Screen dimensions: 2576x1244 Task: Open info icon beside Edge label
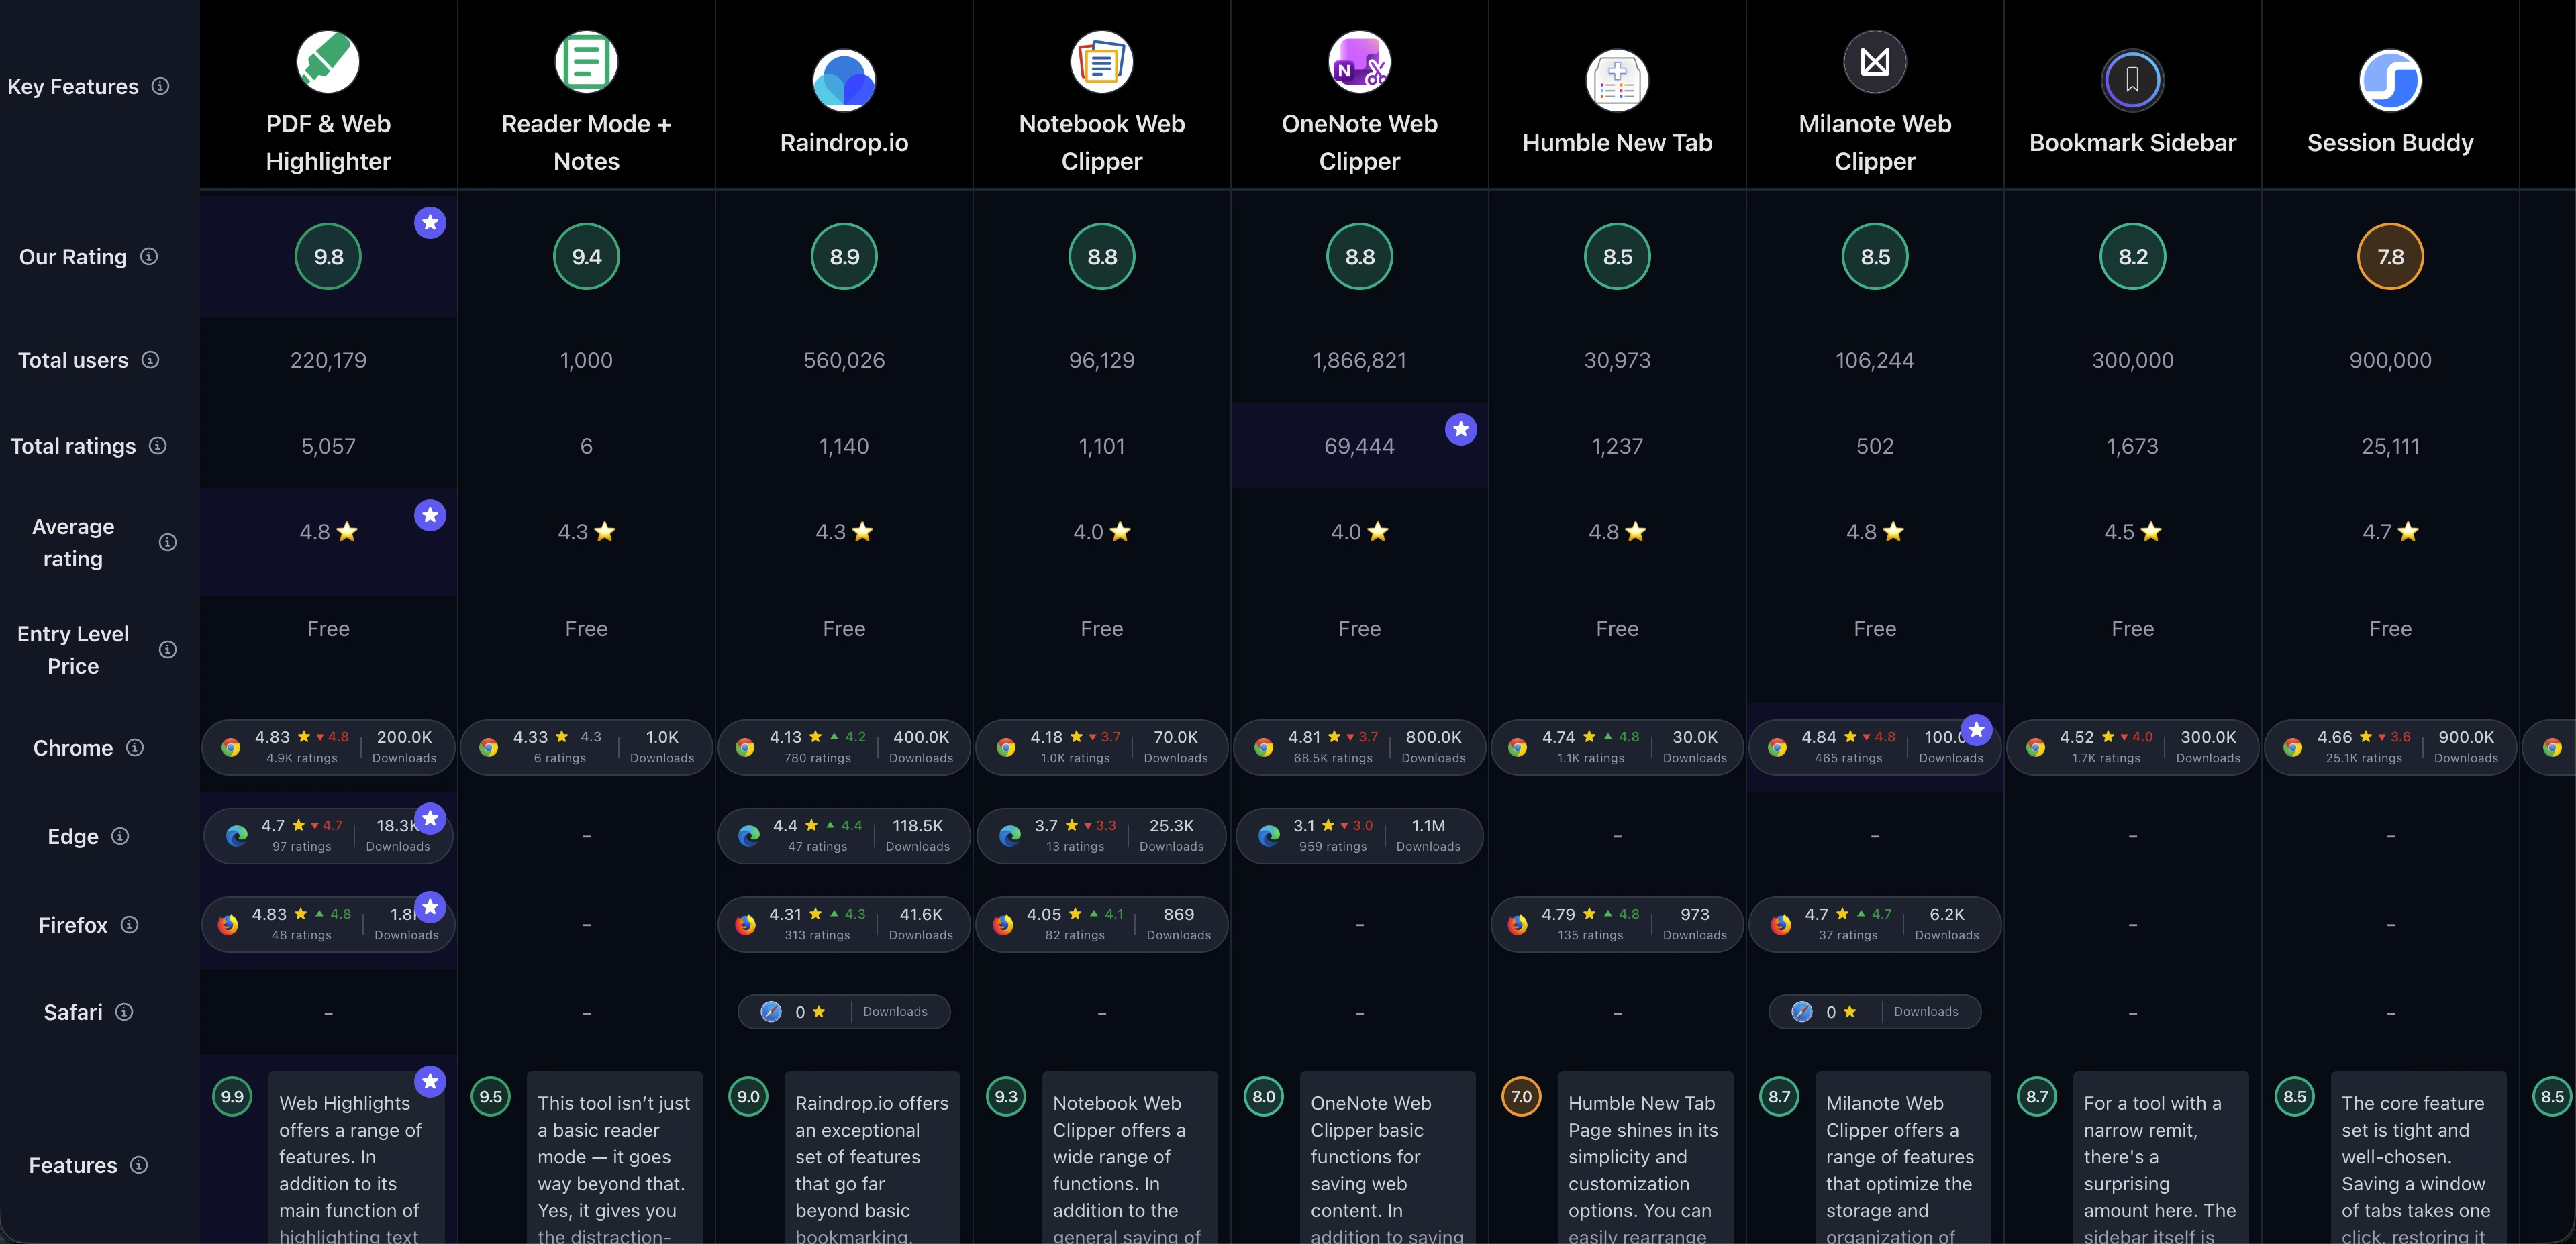point(120,836)
